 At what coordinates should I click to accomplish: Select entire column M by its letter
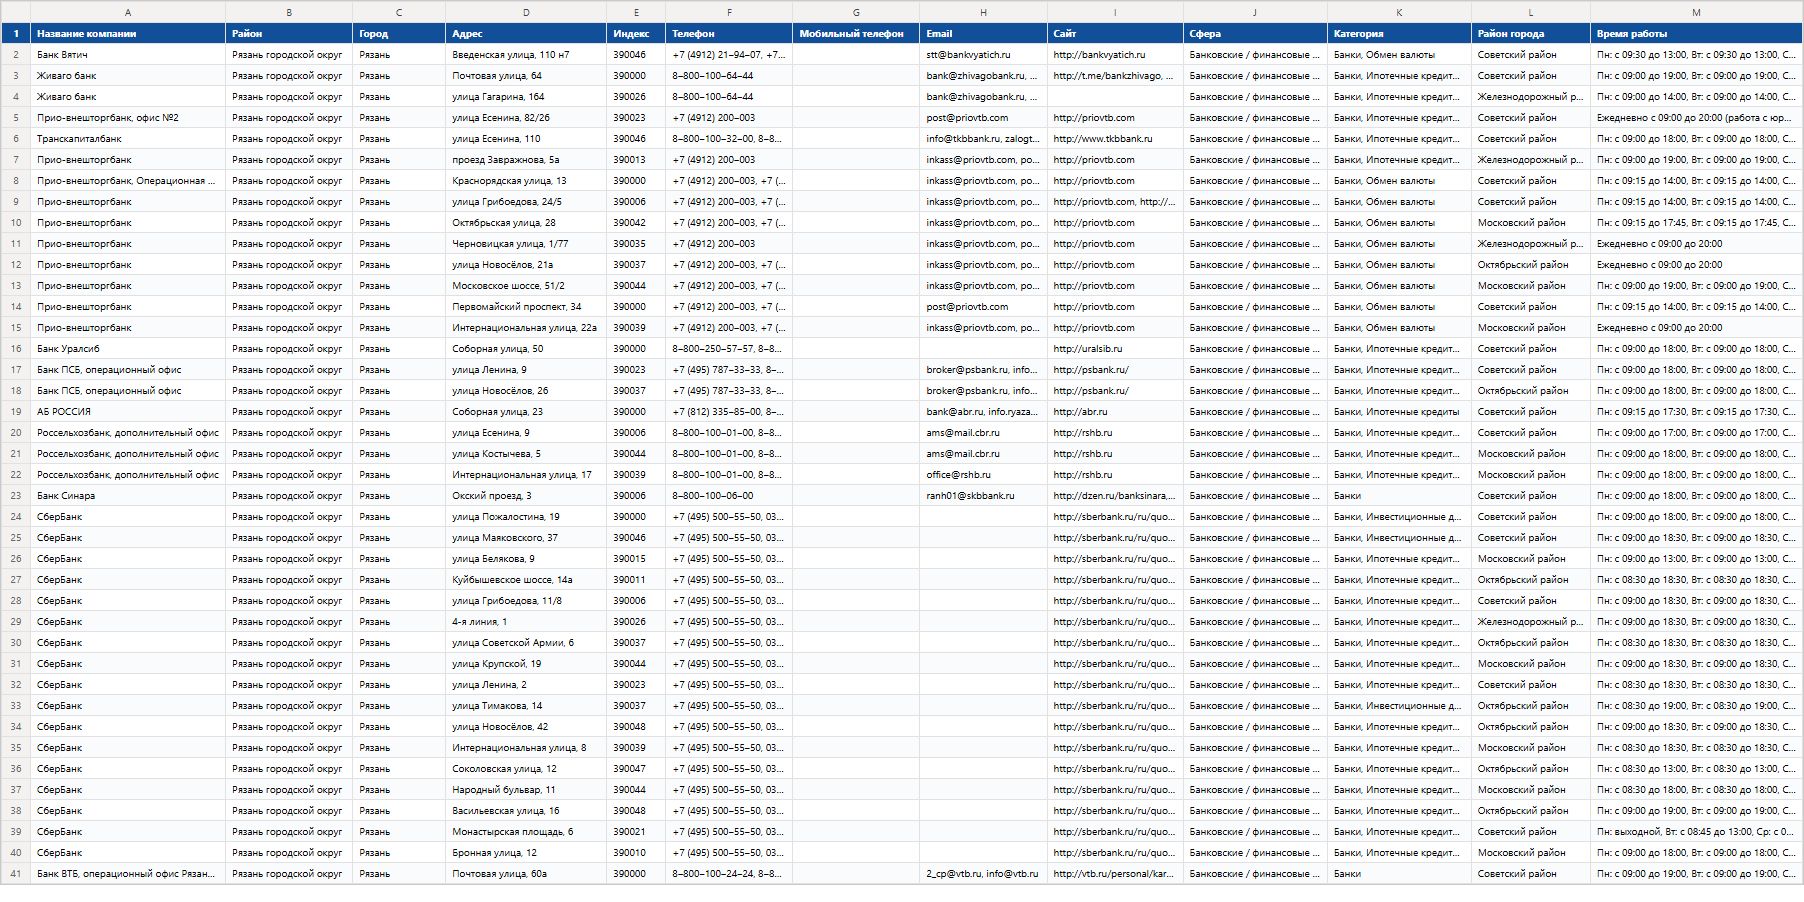(1696, 12)
